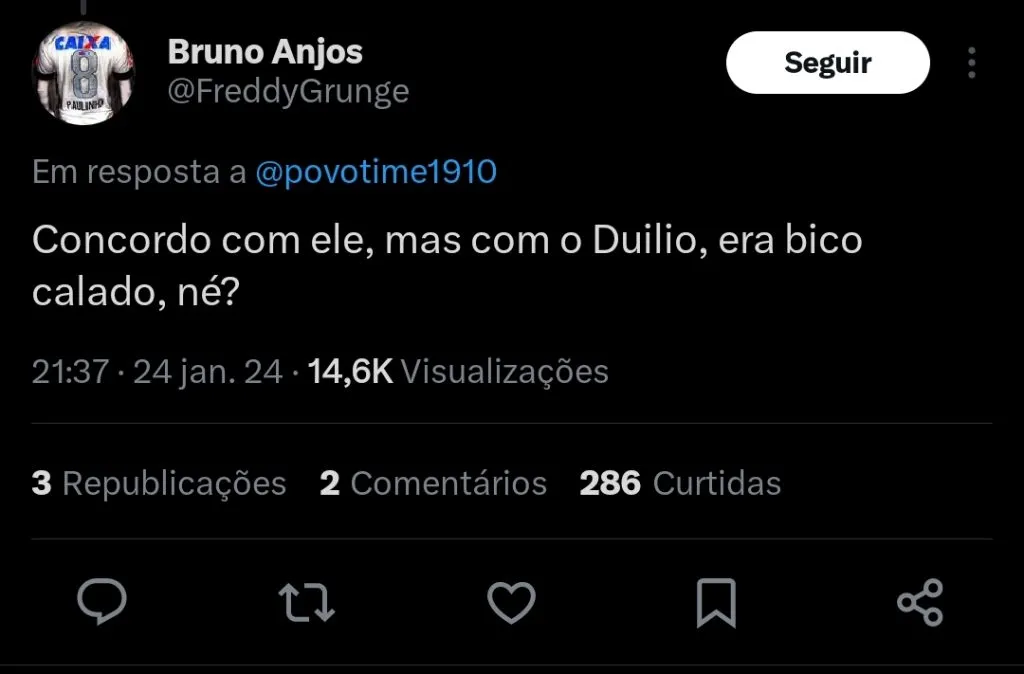Screen dimensions: 1024x674
Task: View the 3 Republicações list
Action: [159, 484]
